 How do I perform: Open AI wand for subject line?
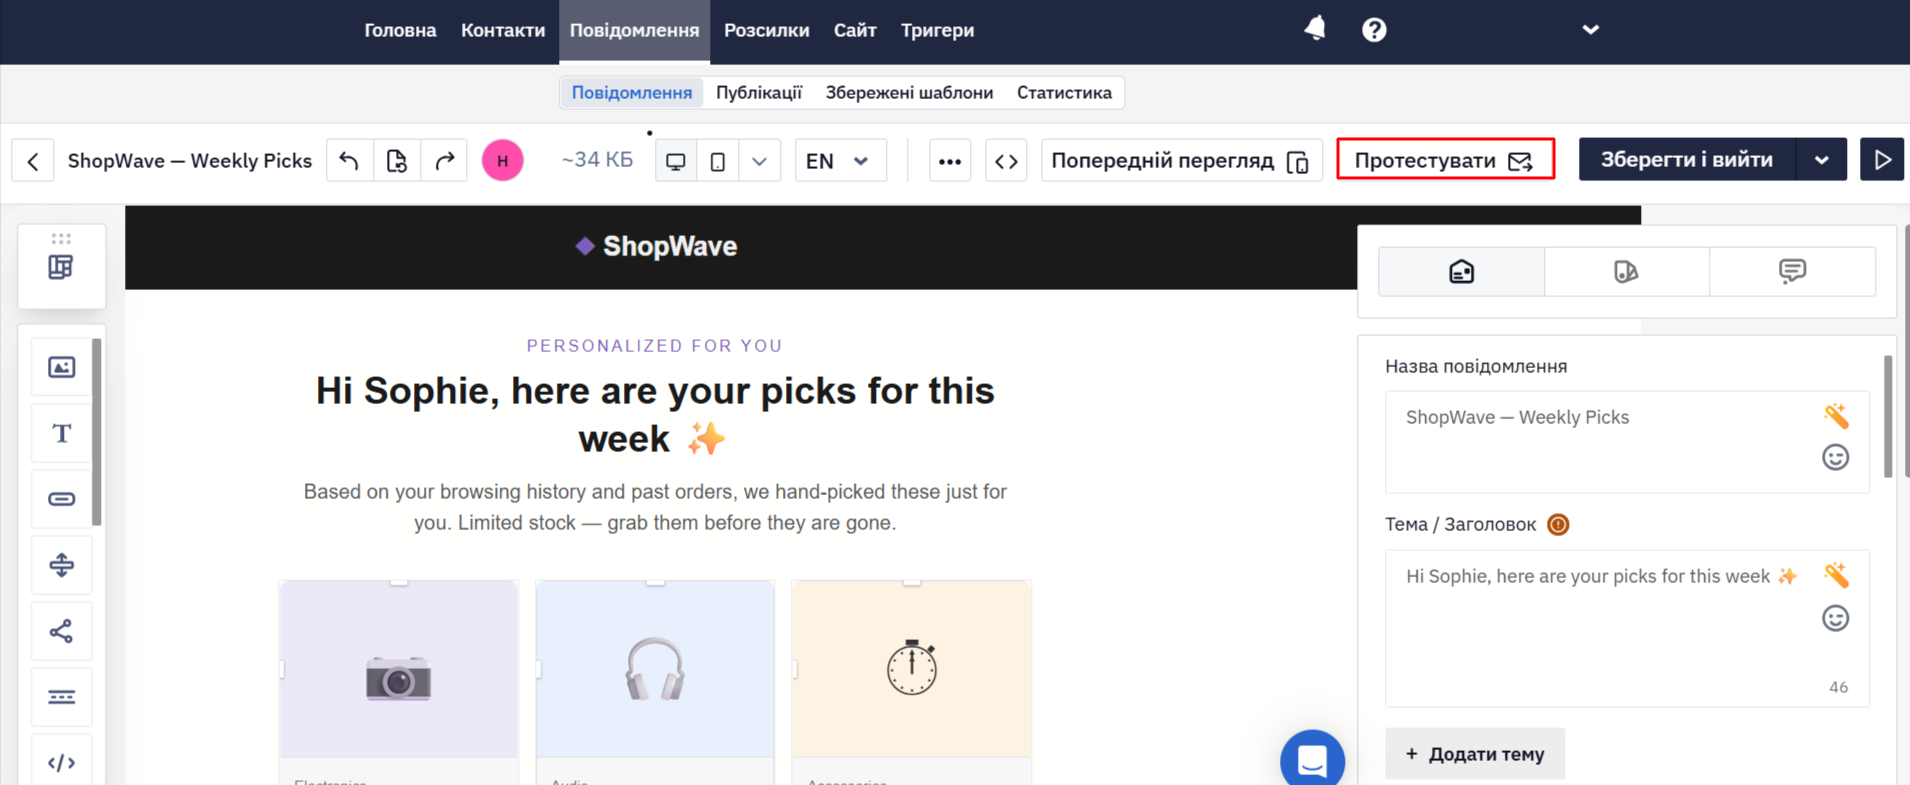tap(1836, 575)
